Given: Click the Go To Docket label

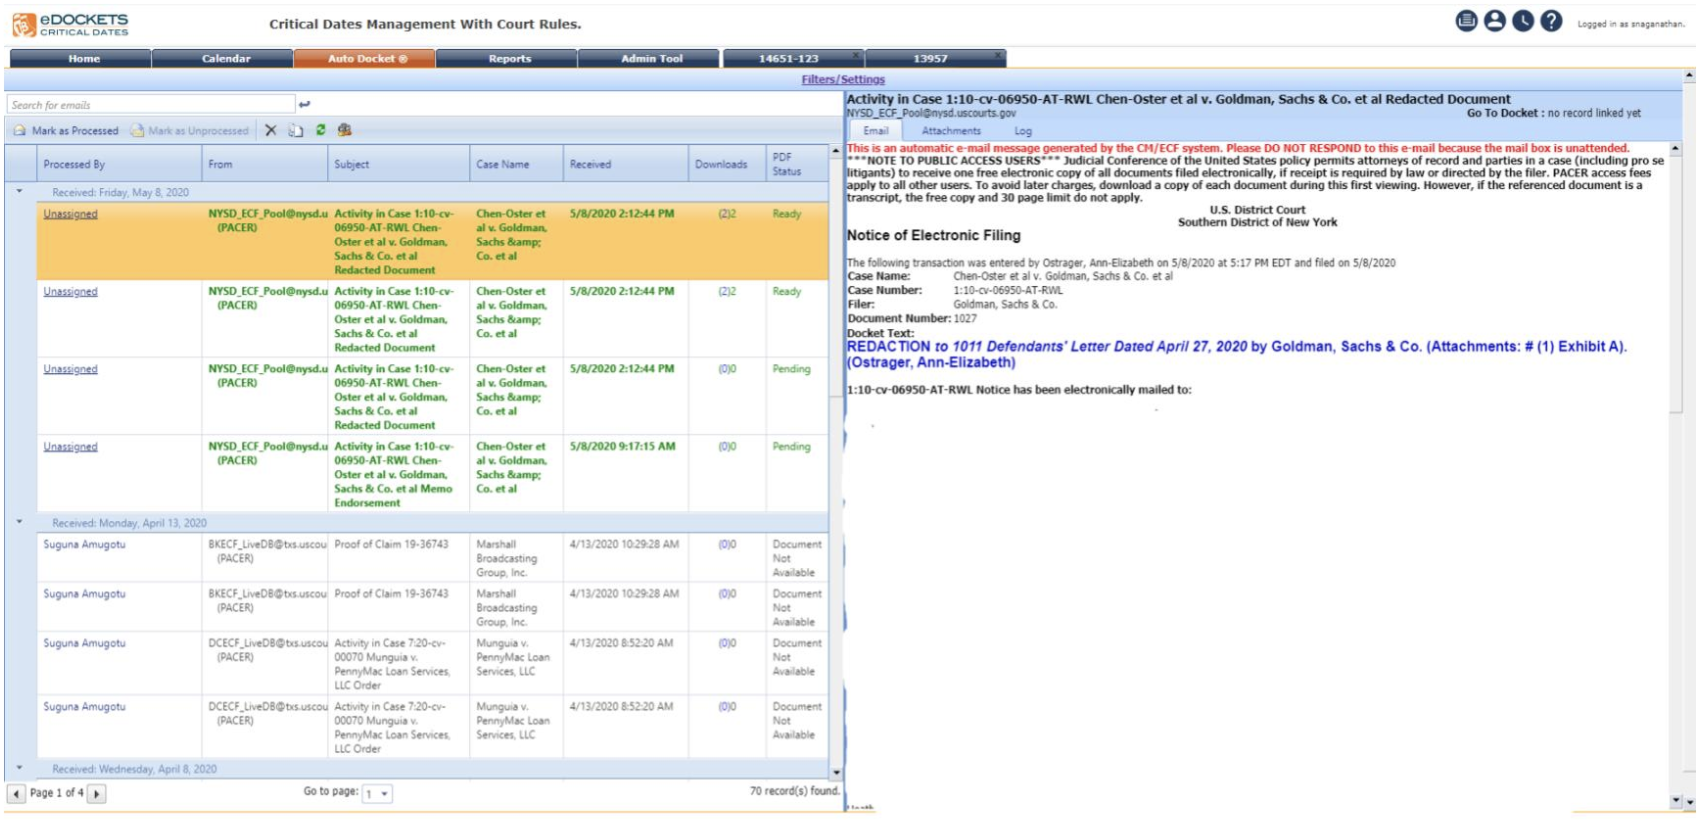Looking at the screenshot, I should [x=1505, y=113].
